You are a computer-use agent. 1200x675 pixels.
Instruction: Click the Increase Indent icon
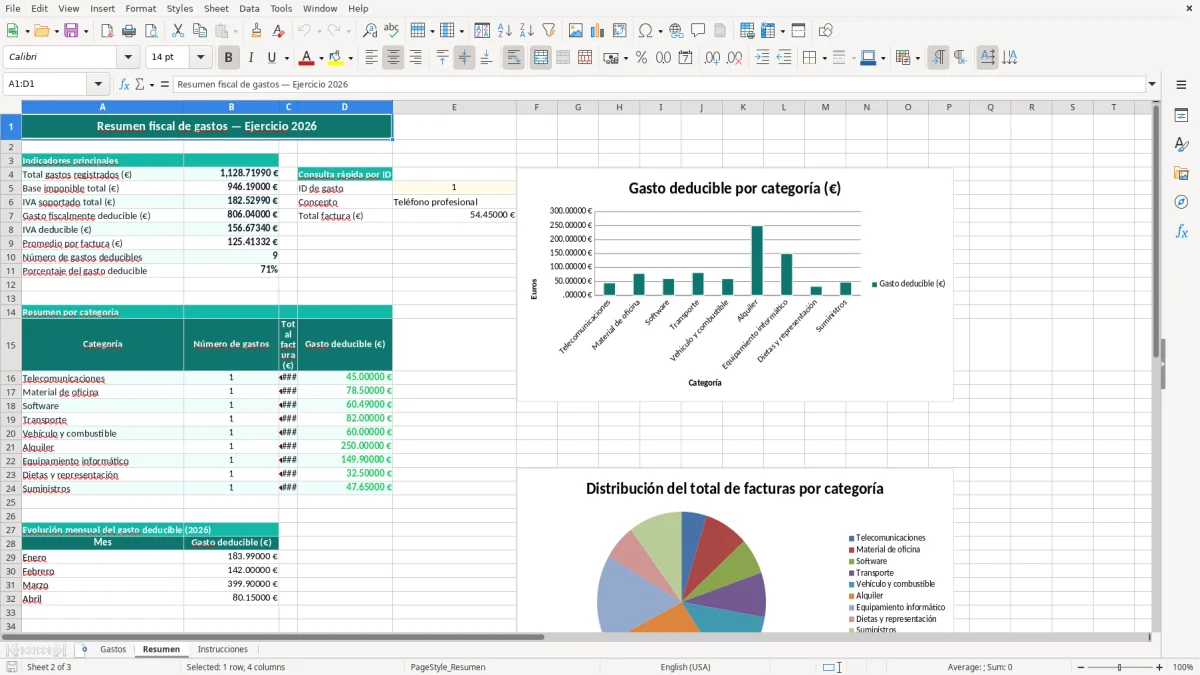[x=762, y=58]
